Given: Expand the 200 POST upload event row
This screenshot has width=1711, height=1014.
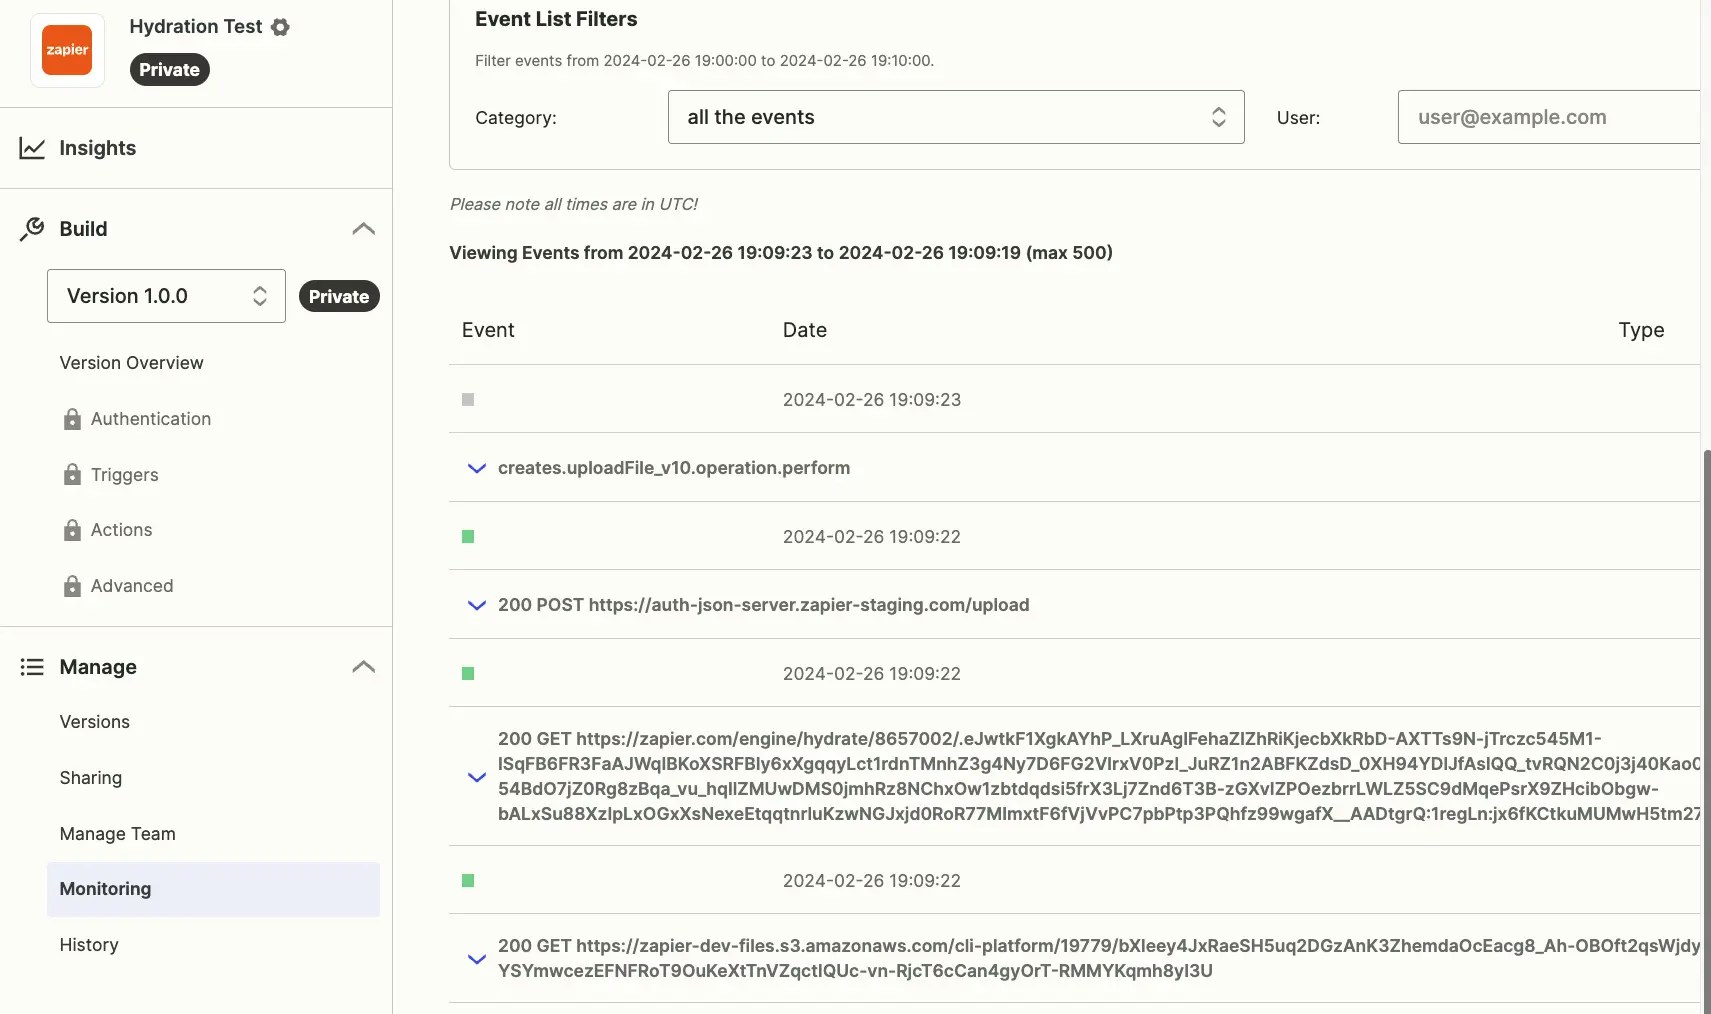Looking at the screenshot, I should click(x=477, y=605).
